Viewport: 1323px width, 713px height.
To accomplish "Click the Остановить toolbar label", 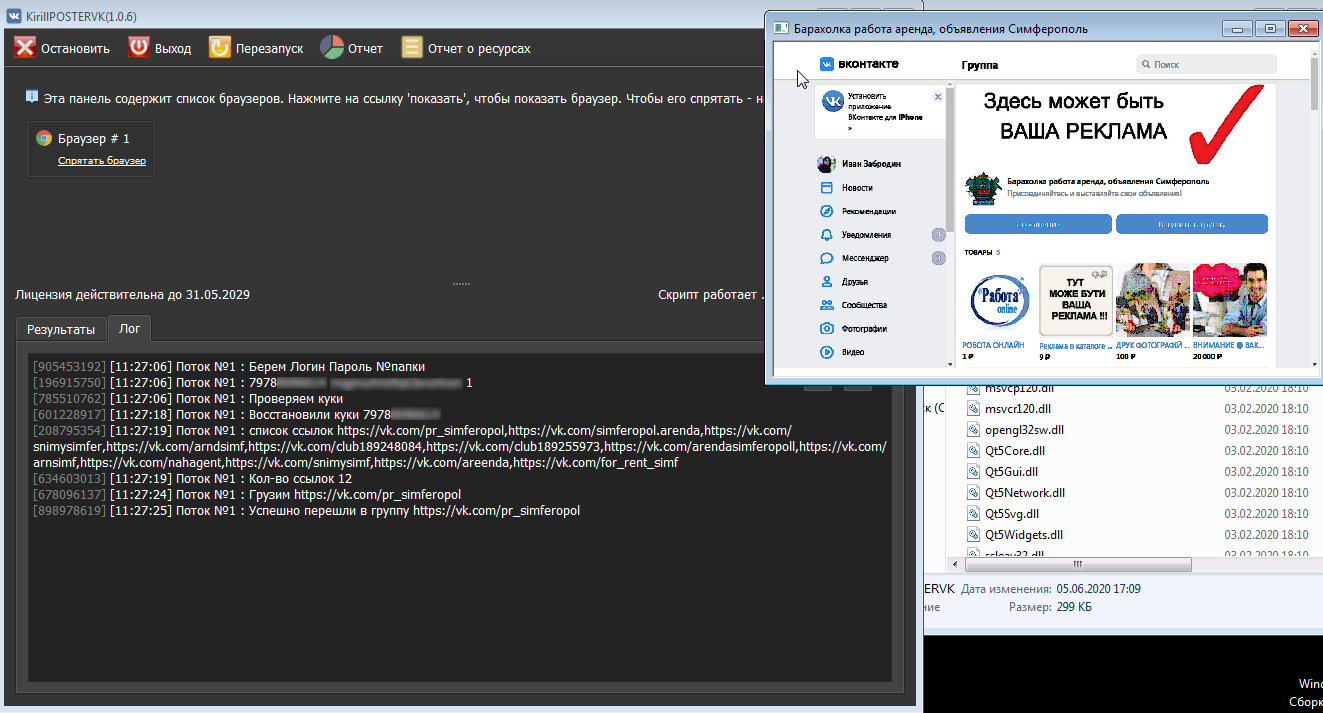I will coord(75,48).
